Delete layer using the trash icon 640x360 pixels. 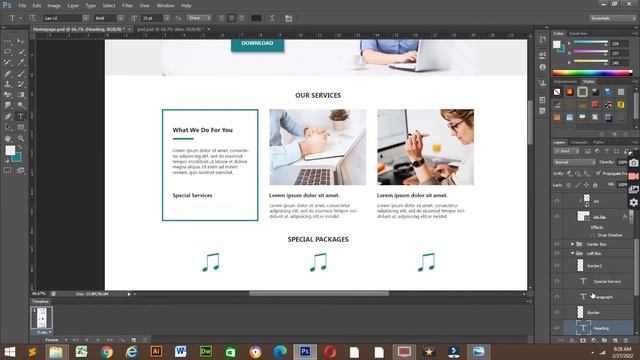[625, 340]
